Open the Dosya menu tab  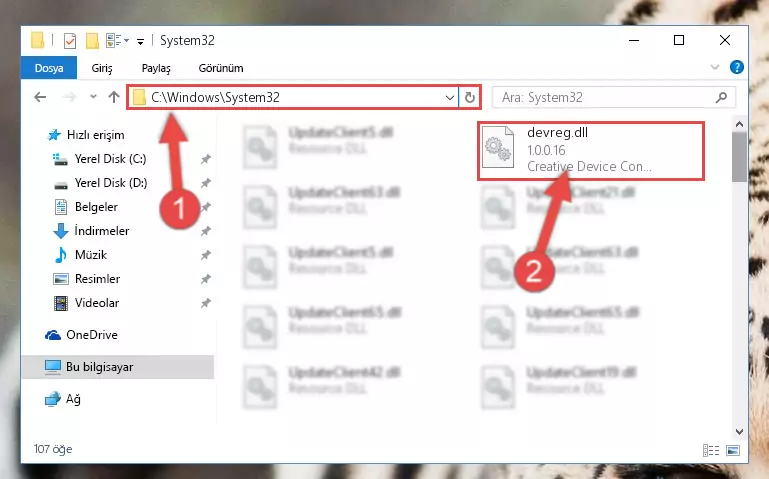pos(49,68)
